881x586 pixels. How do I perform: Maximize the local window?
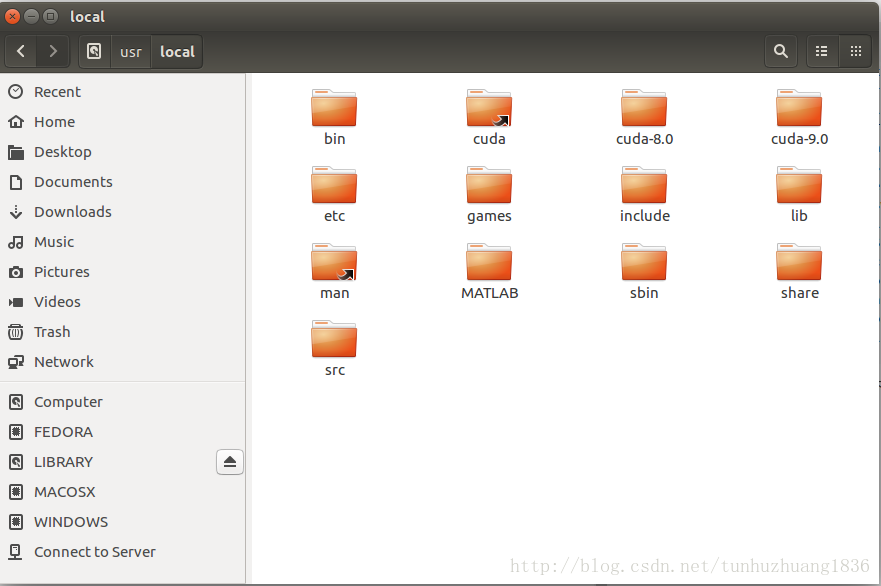tap(51, 16)
